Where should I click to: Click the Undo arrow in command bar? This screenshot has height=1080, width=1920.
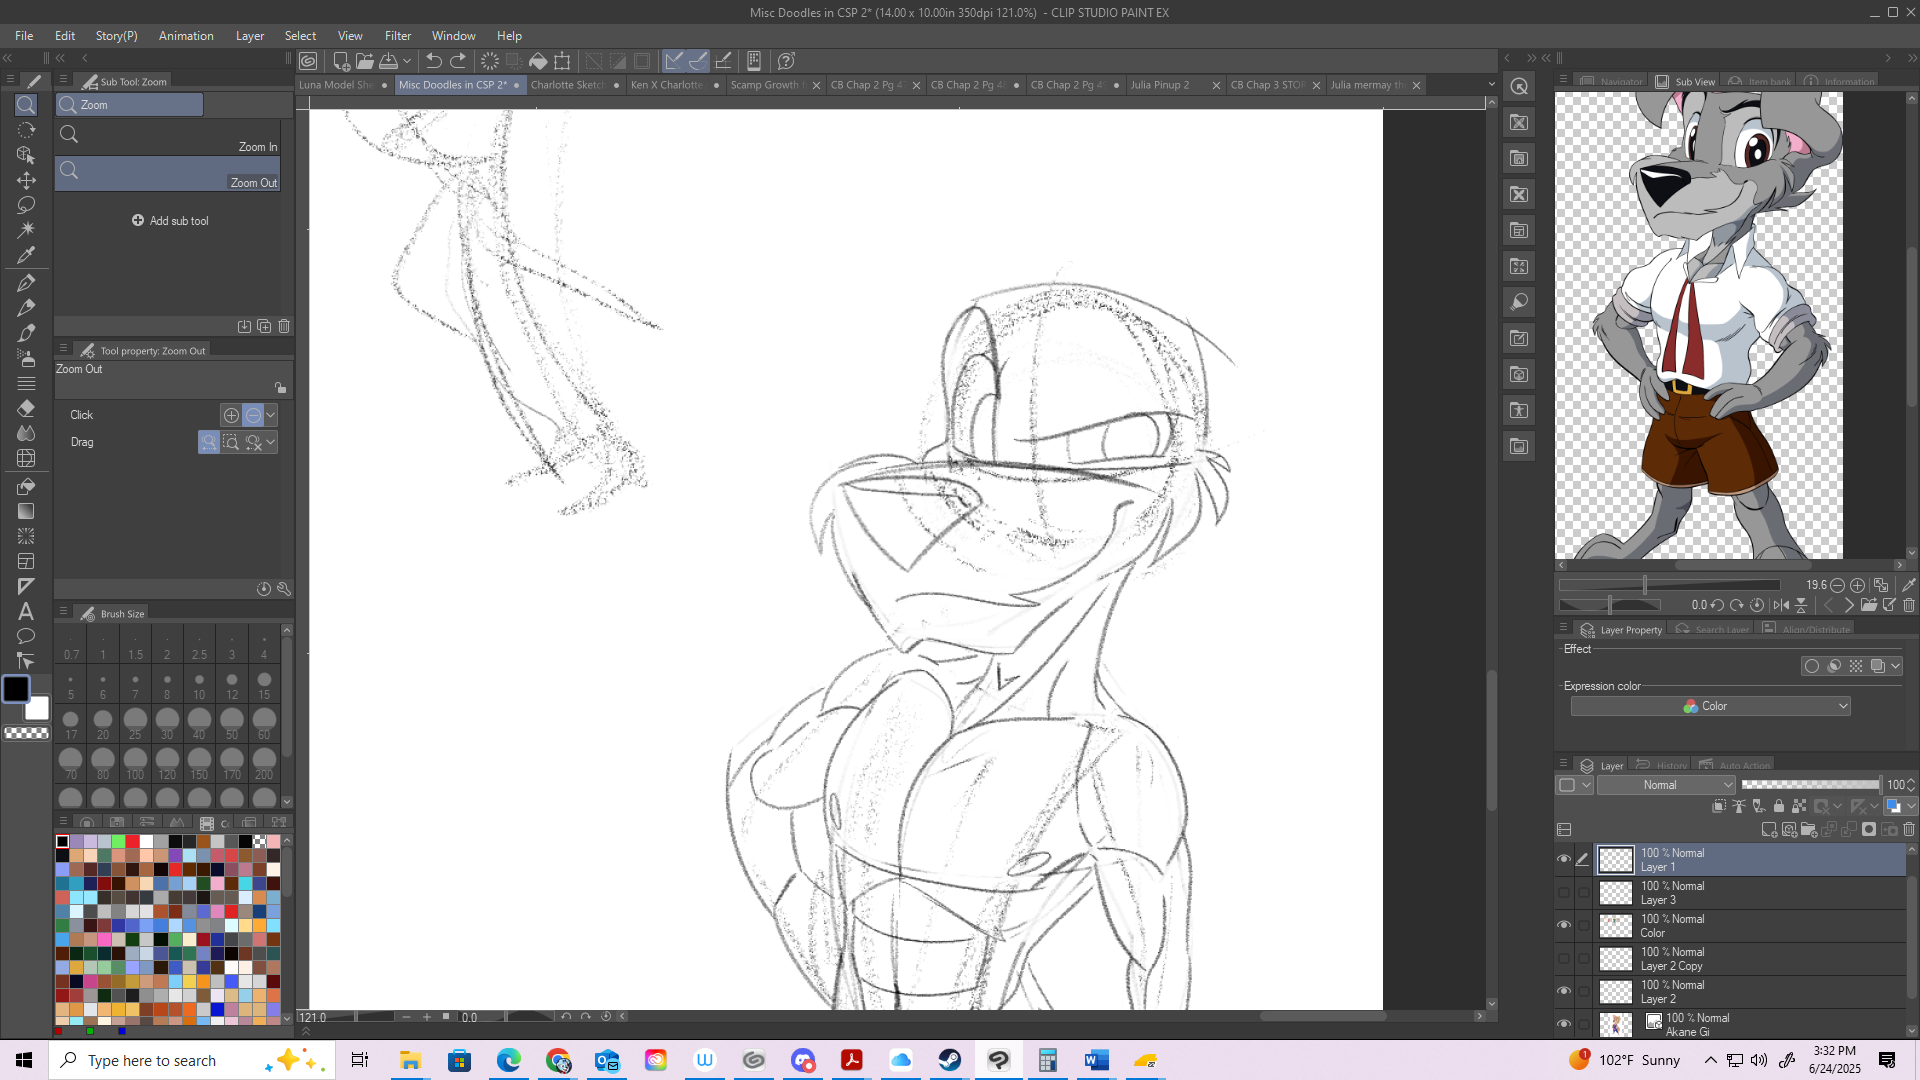pyautogui.click(x=433, y=61)
